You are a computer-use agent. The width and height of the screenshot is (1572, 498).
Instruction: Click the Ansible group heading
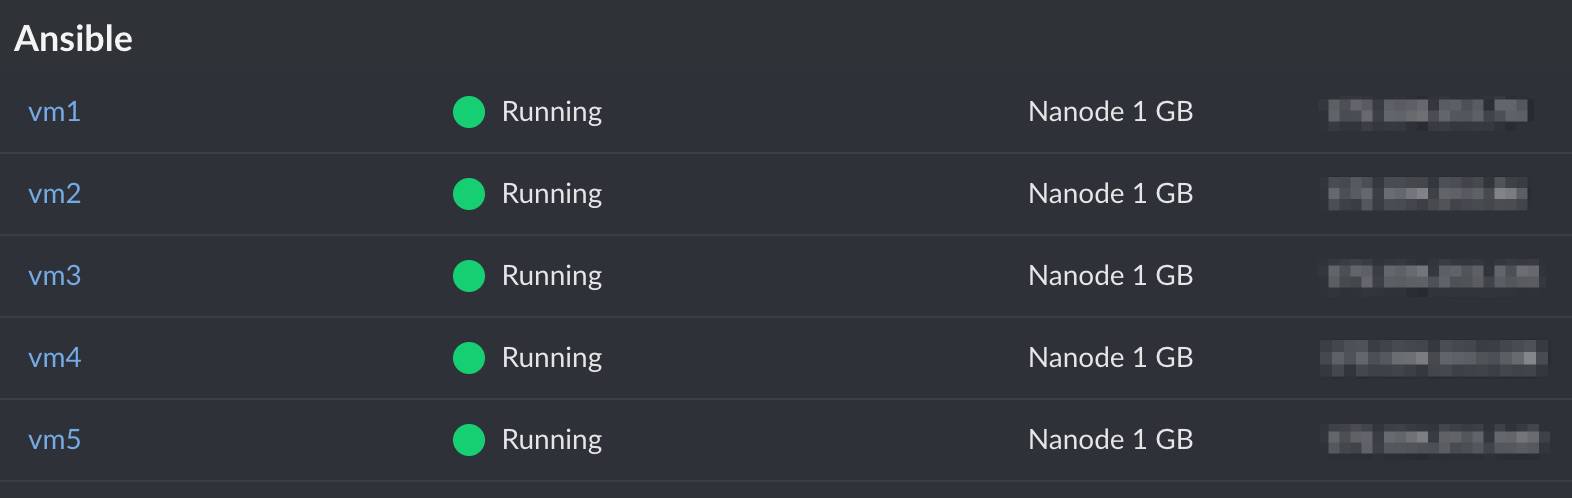point(73,39)
